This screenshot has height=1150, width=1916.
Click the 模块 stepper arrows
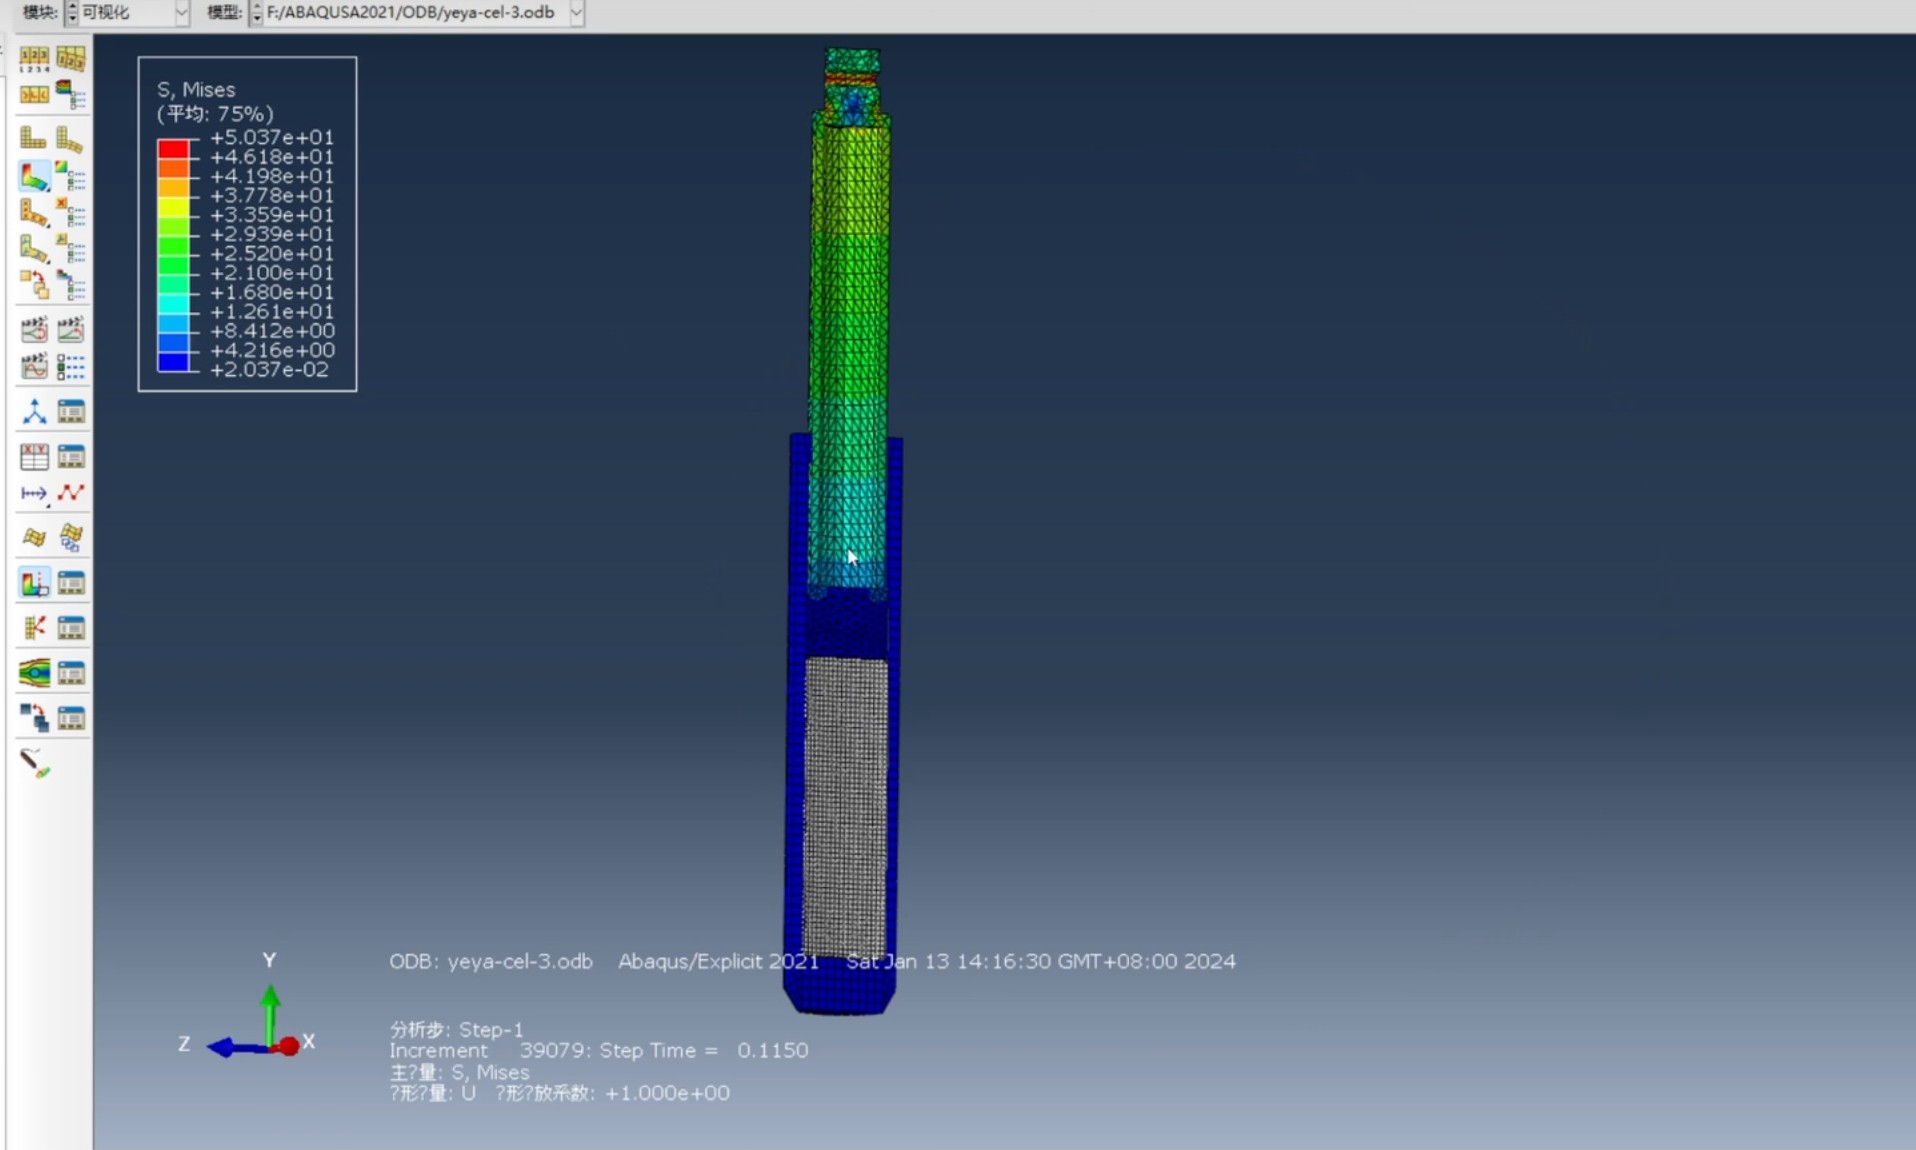tap(72, 12)
